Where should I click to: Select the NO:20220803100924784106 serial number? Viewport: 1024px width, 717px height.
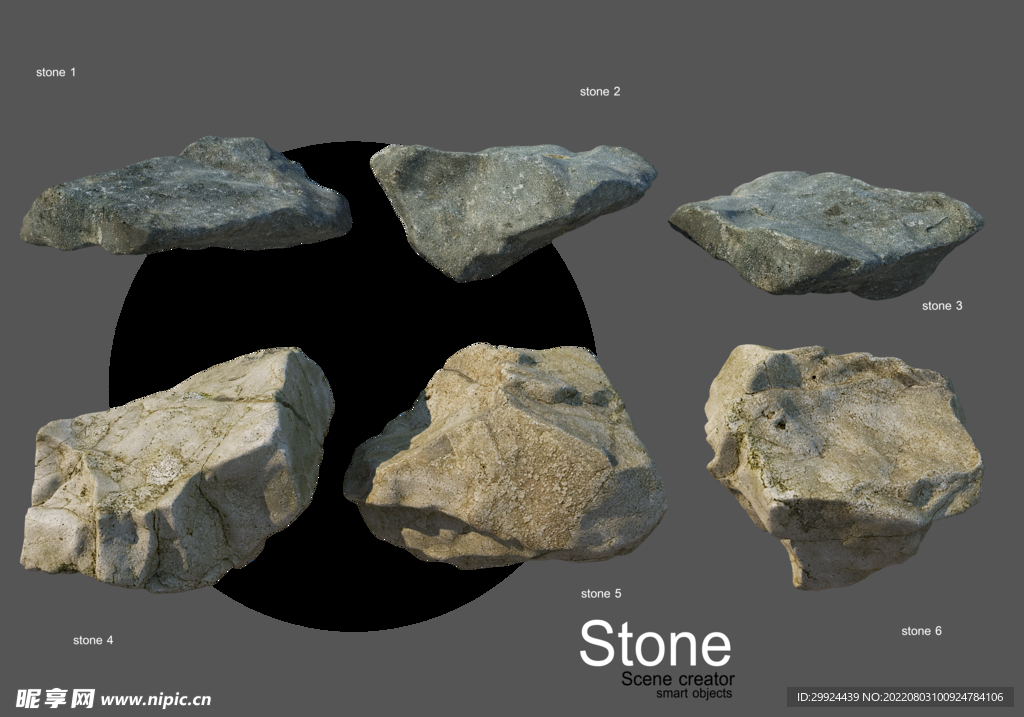(x=932, y=697)
